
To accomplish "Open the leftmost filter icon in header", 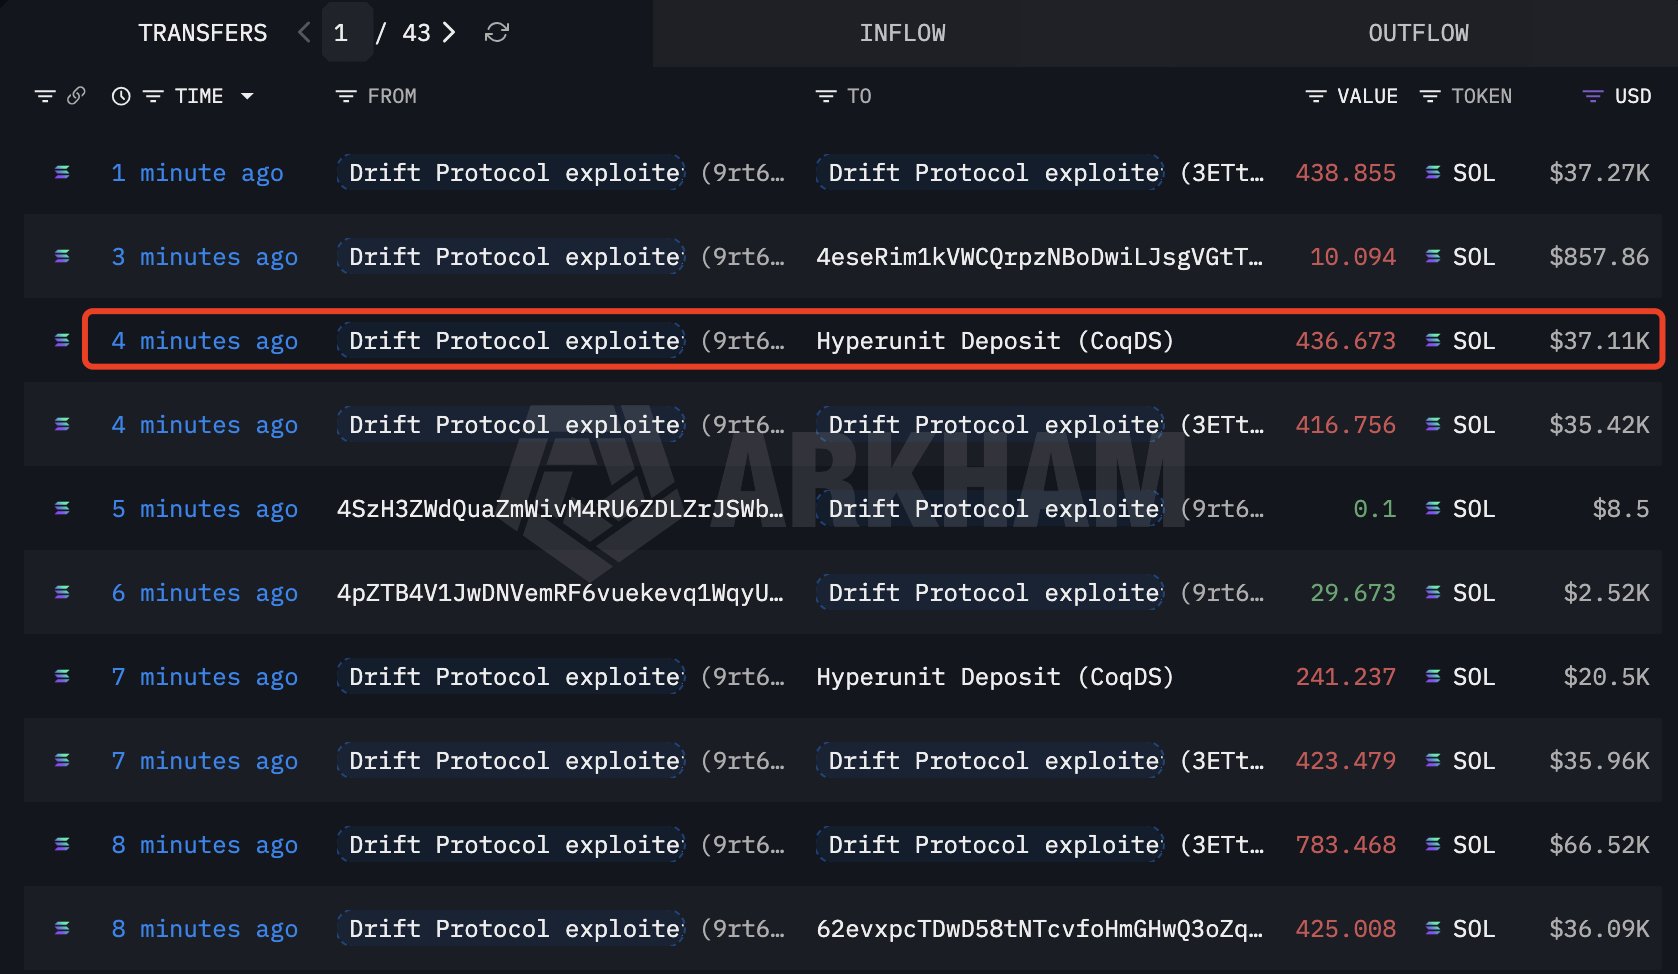I will 45,96.
